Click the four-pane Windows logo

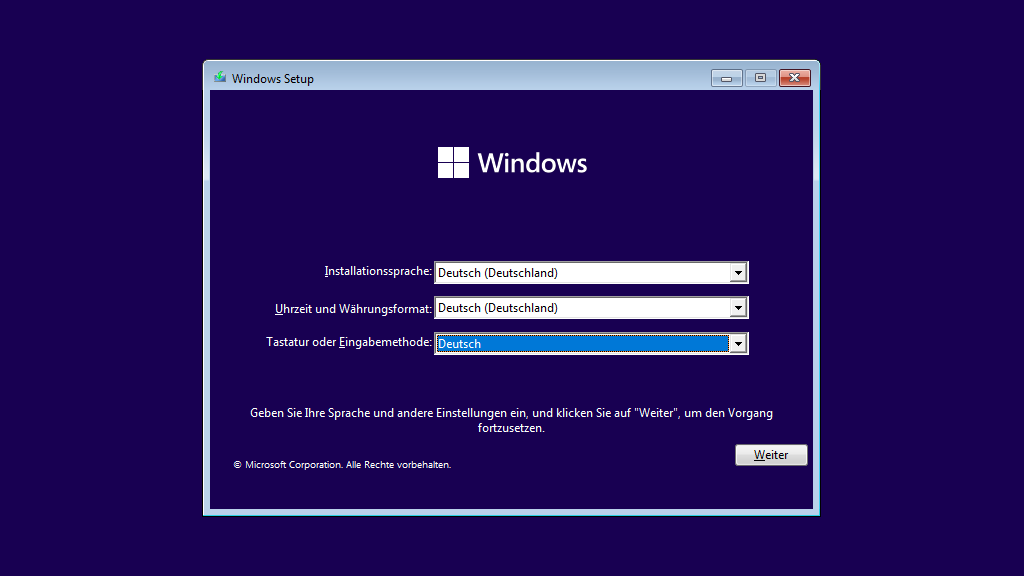pyautogui.click(x=453, y=163)
